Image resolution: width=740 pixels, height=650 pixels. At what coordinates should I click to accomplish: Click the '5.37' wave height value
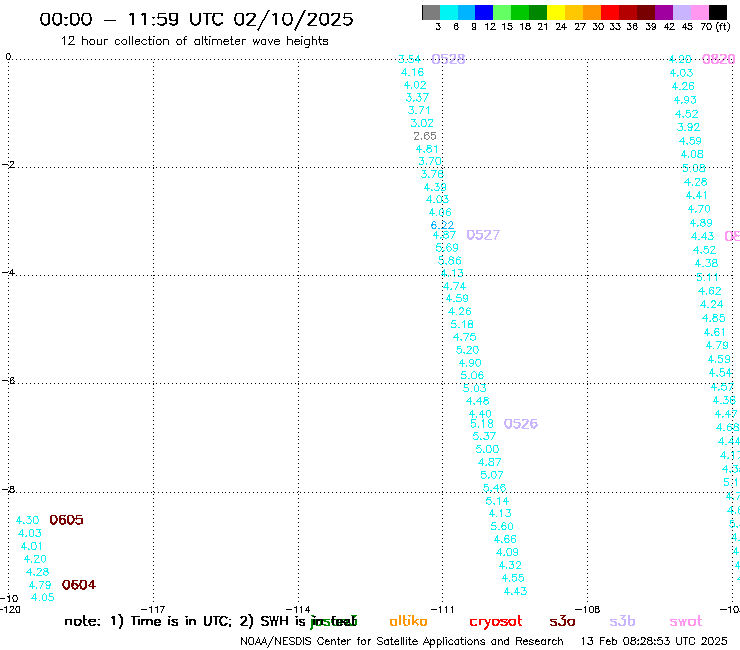pyautogui.click(x=484, y=436)
